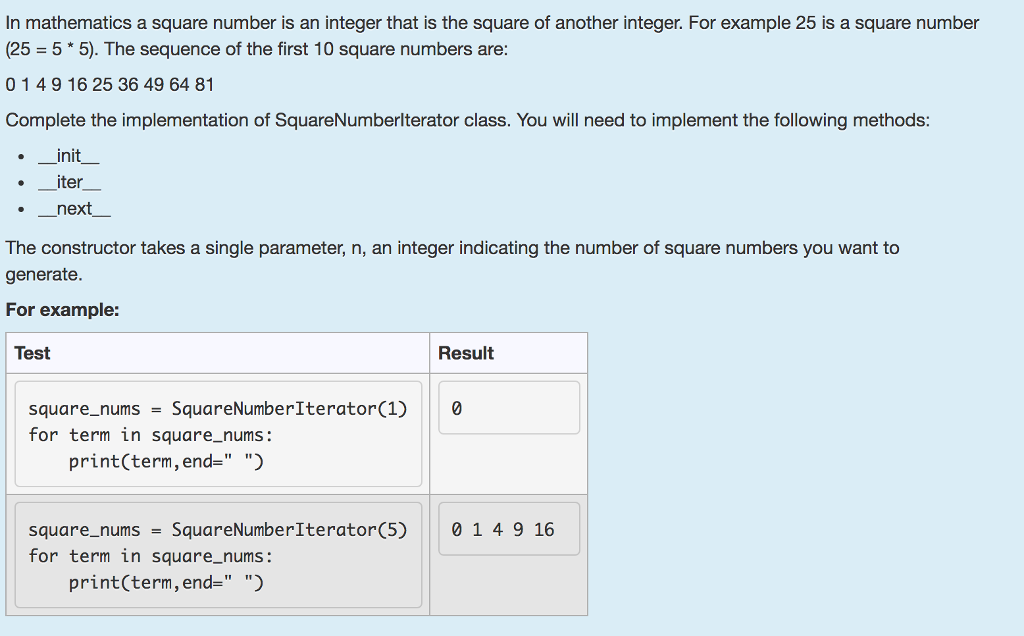This screenshot has width=1024, height=636.
Task: Click the number 81 in the sequence
Action: (204, 85)
